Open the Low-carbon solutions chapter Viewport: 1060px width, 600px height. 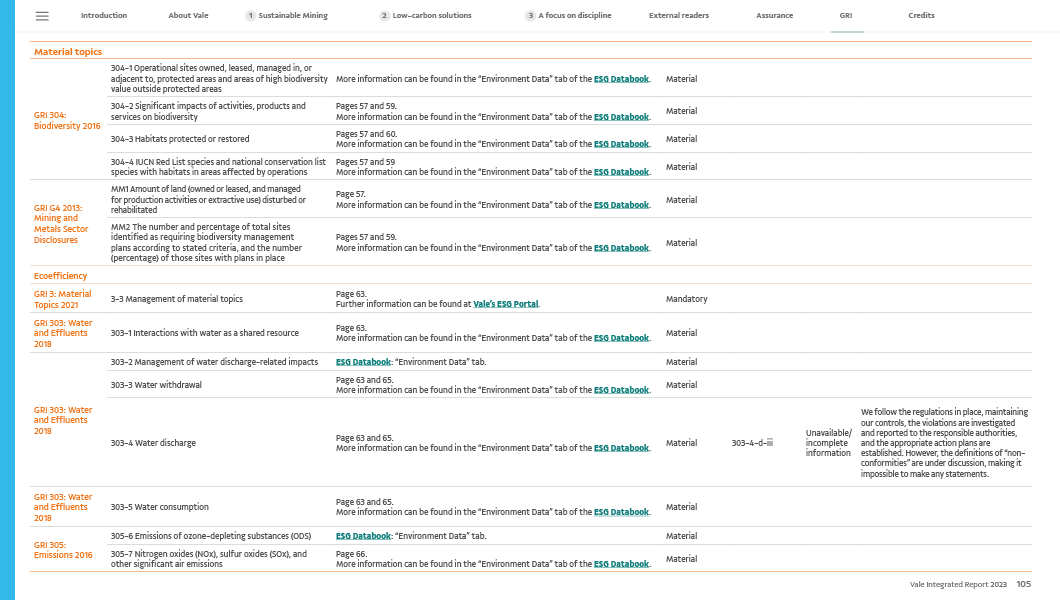432,16
